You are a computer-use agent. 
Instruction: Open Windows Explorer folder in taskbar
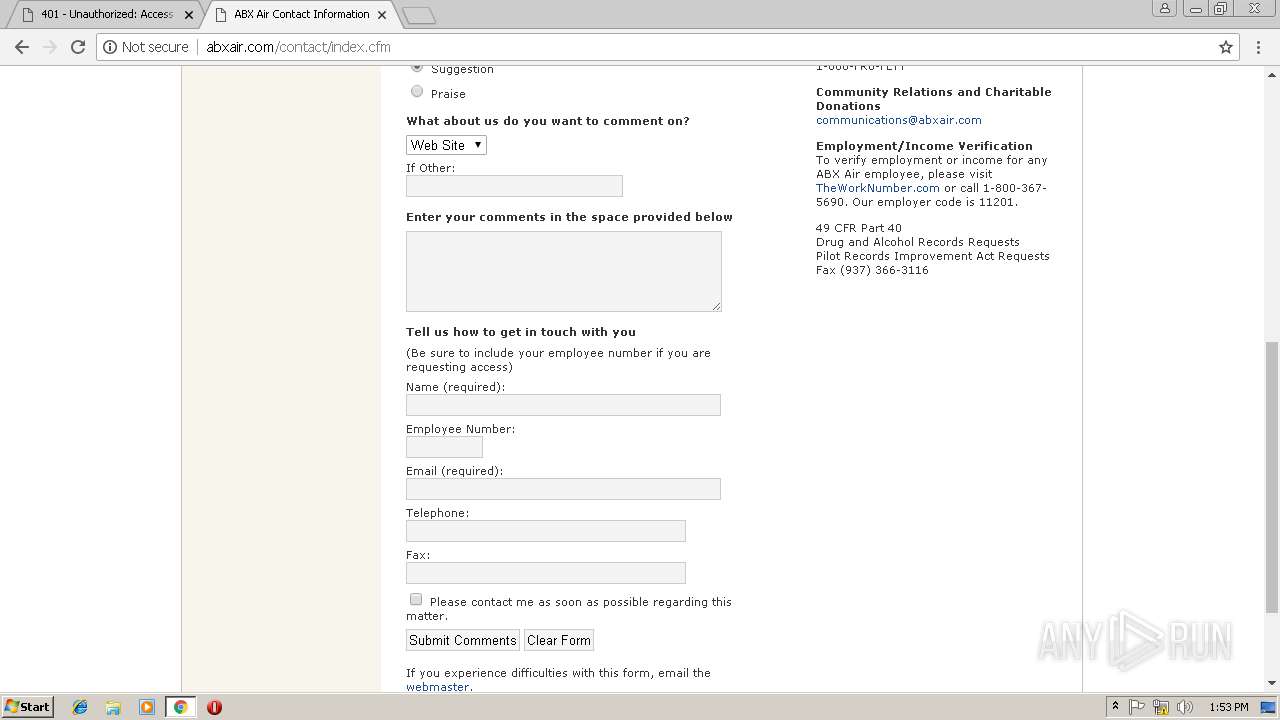point(113,707)
